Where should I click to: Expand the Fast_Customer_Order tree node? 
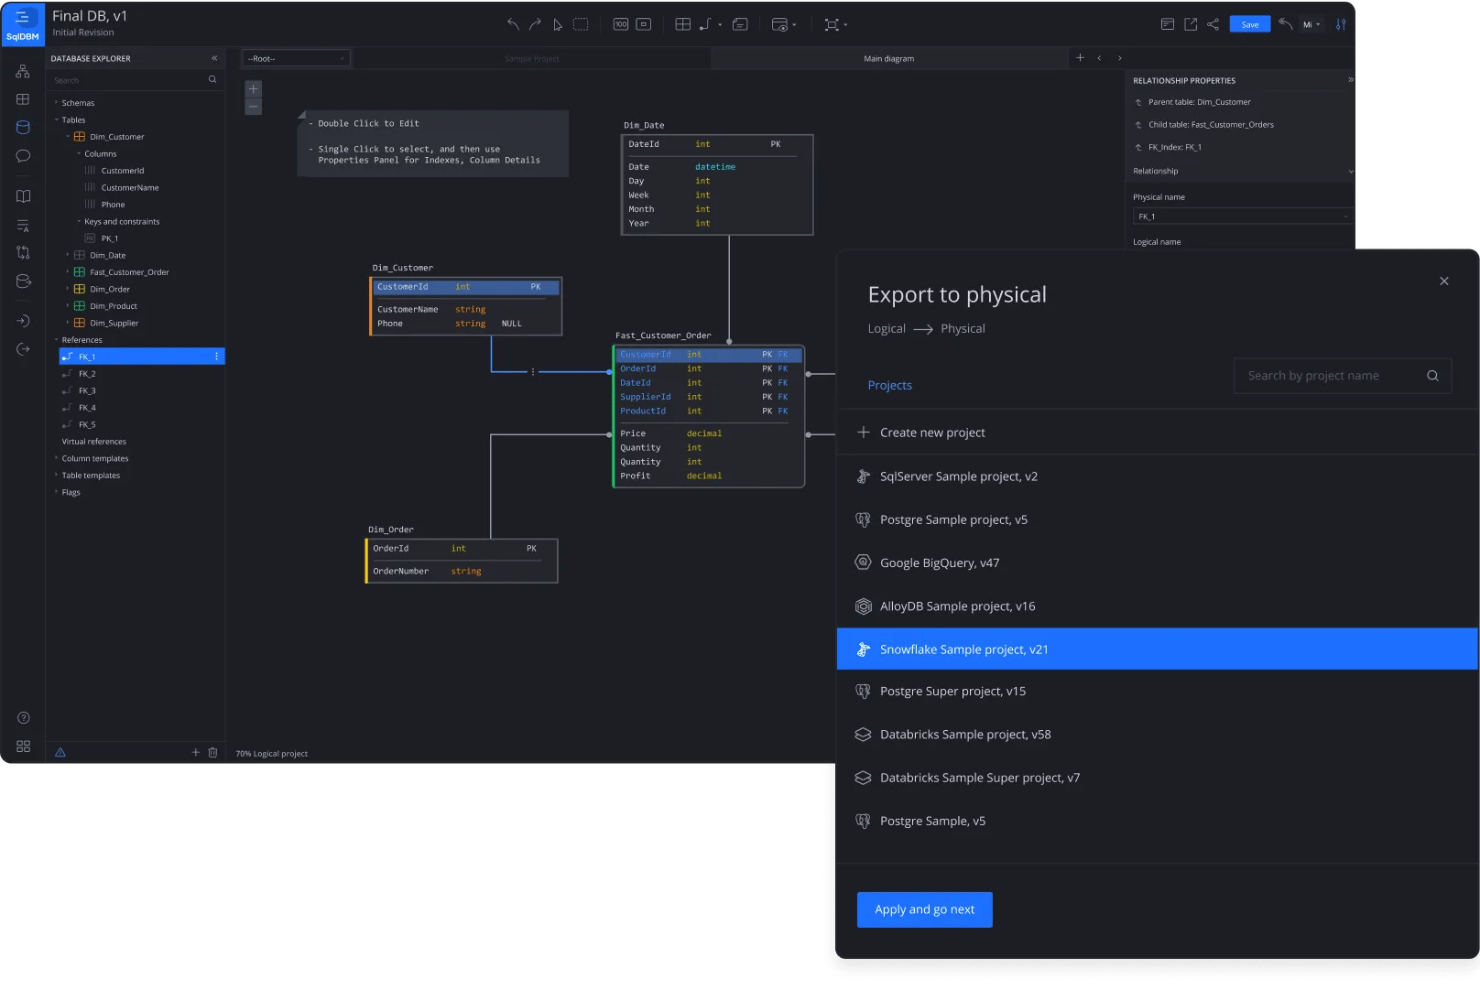(x=68, y=272)
